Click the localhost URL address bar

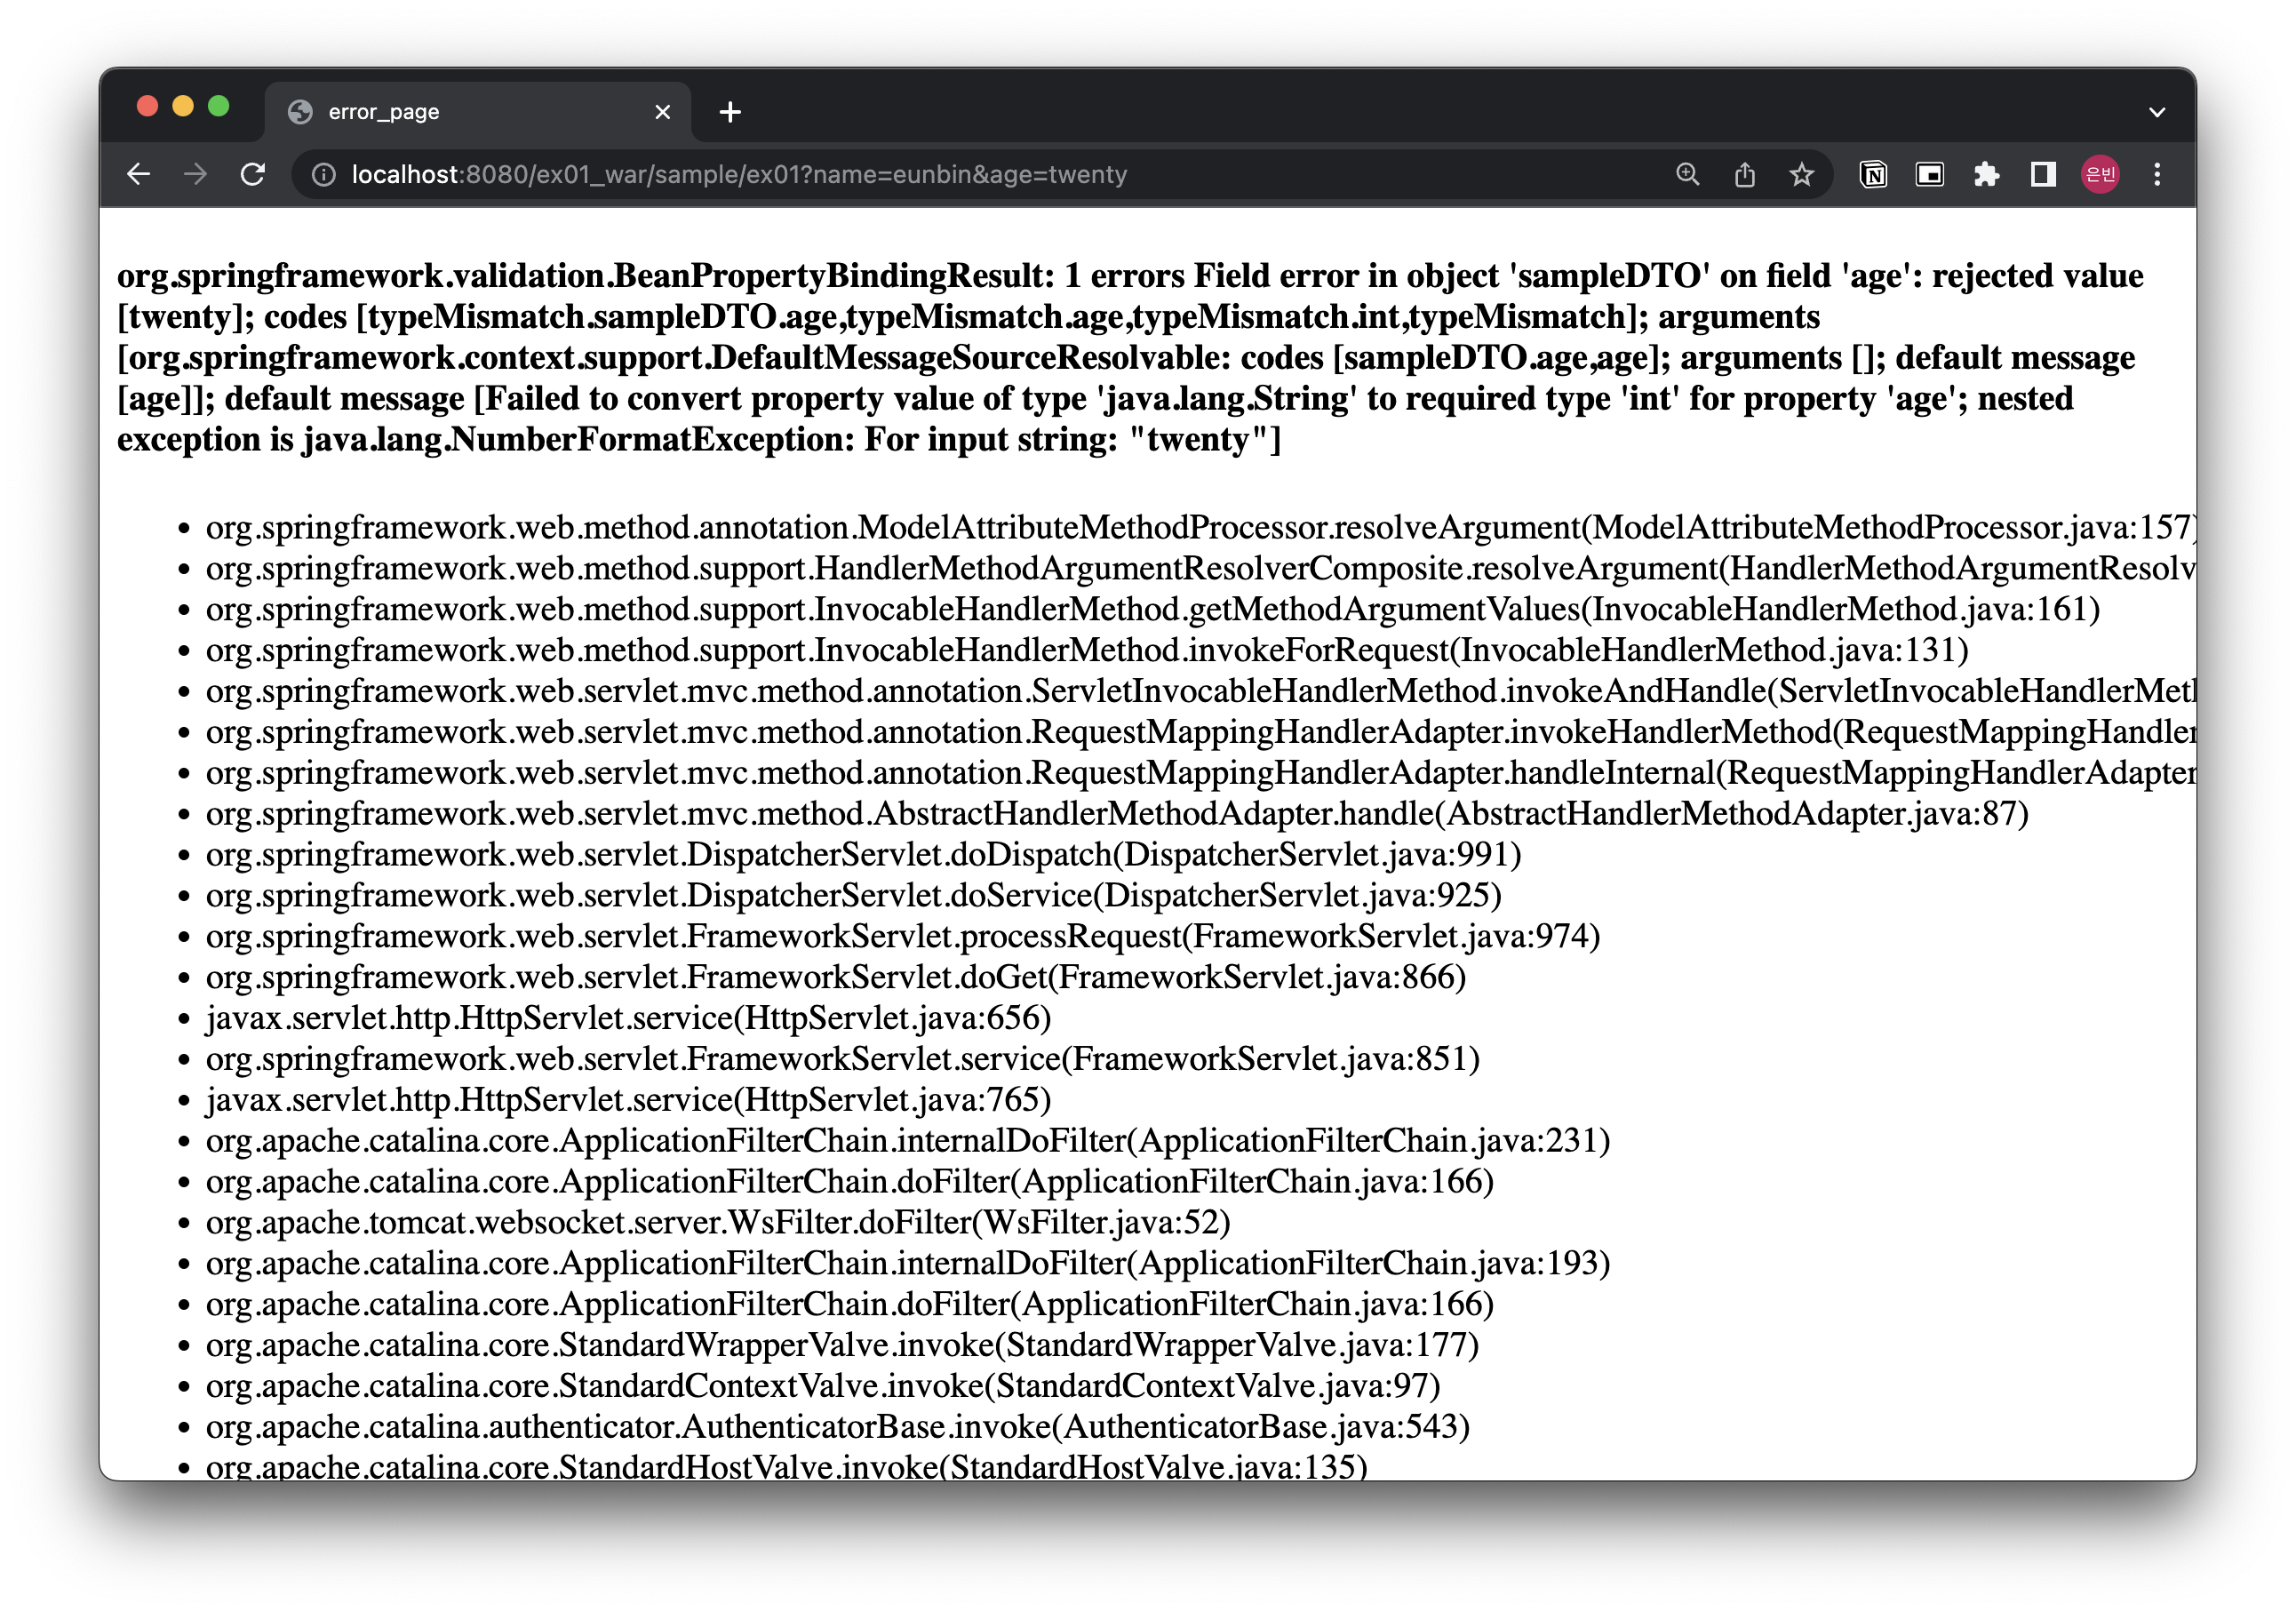tap(900, 175)
